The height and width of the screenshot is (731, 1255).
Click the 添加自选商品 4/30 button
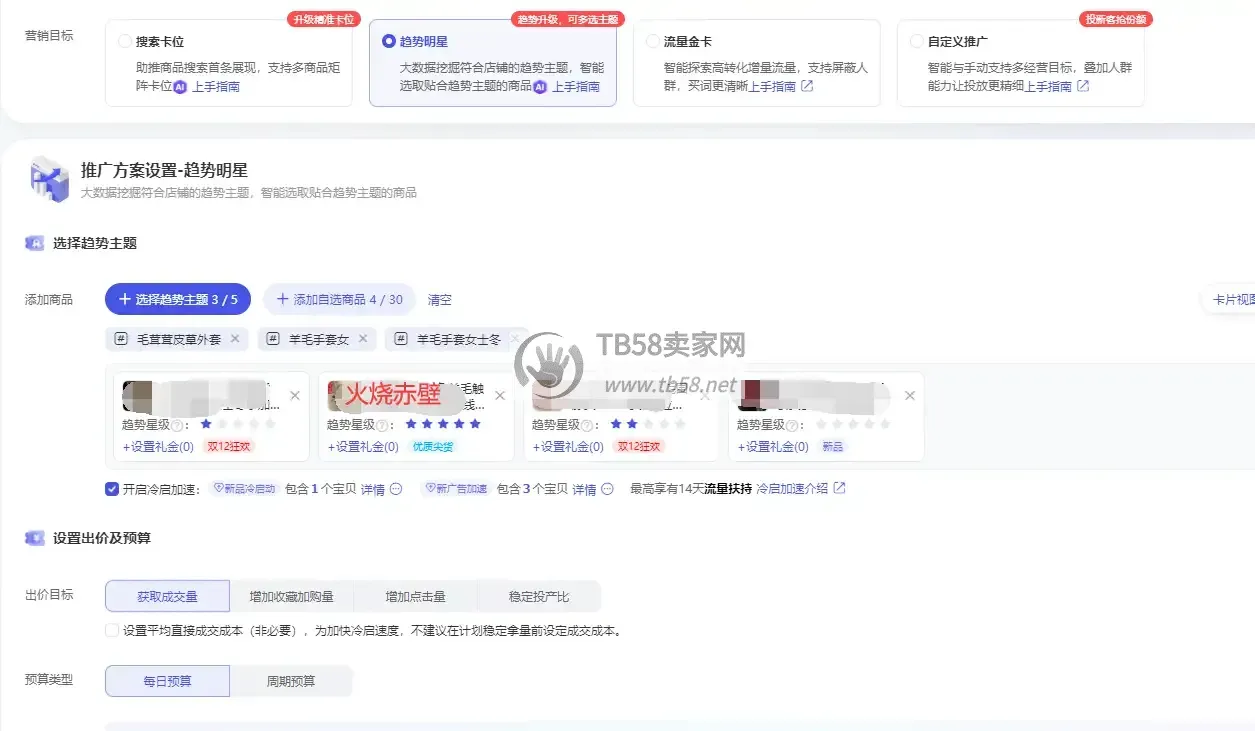[x=339, y=299]
